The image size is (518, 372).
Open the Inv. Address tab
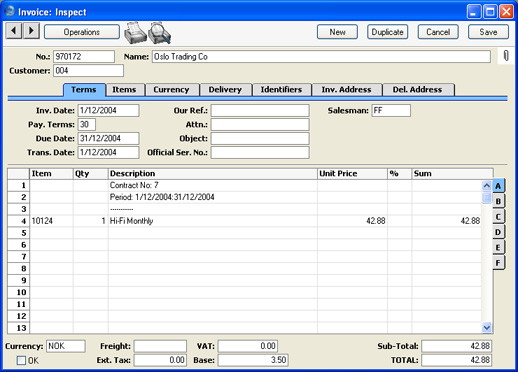pyautogui.click(x=346, y=90)
